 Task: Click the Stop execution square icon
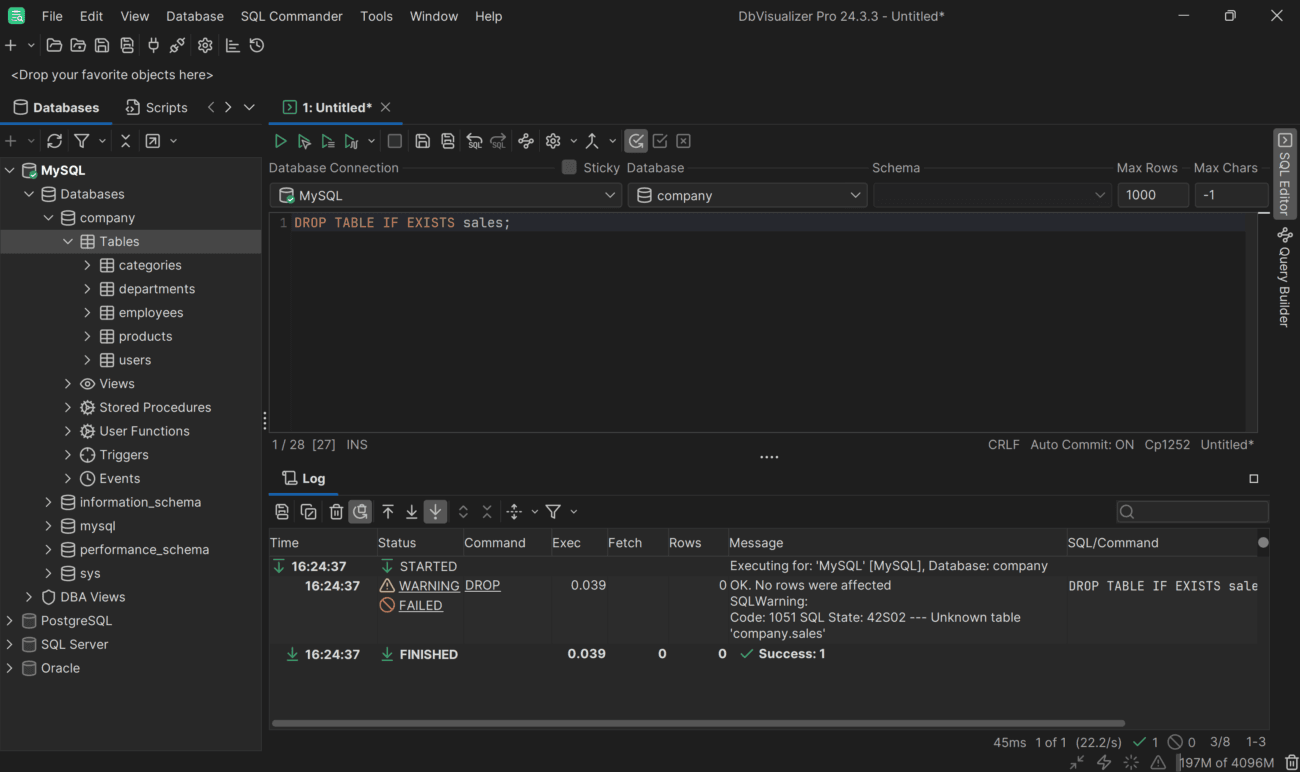coord(395,141)
